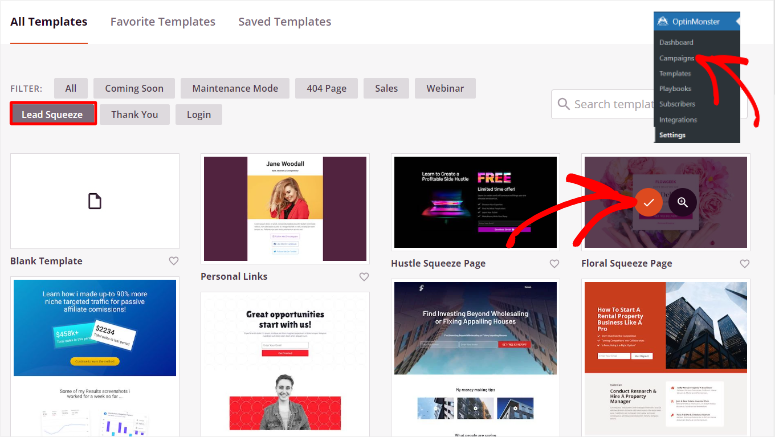The image size is (775, 437).
Task: Click the blank page file icon
Action: point(94,201)
